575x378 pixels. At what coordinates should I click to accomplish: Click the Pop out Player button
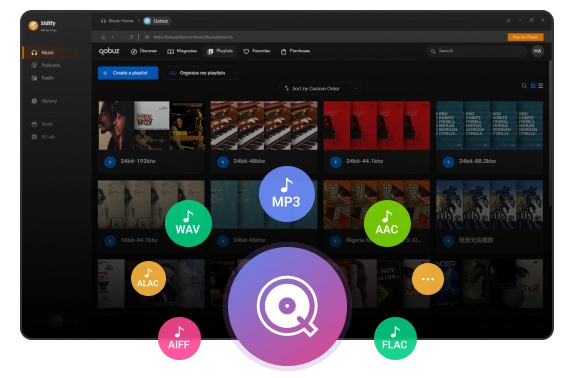(x=525, y=37)
